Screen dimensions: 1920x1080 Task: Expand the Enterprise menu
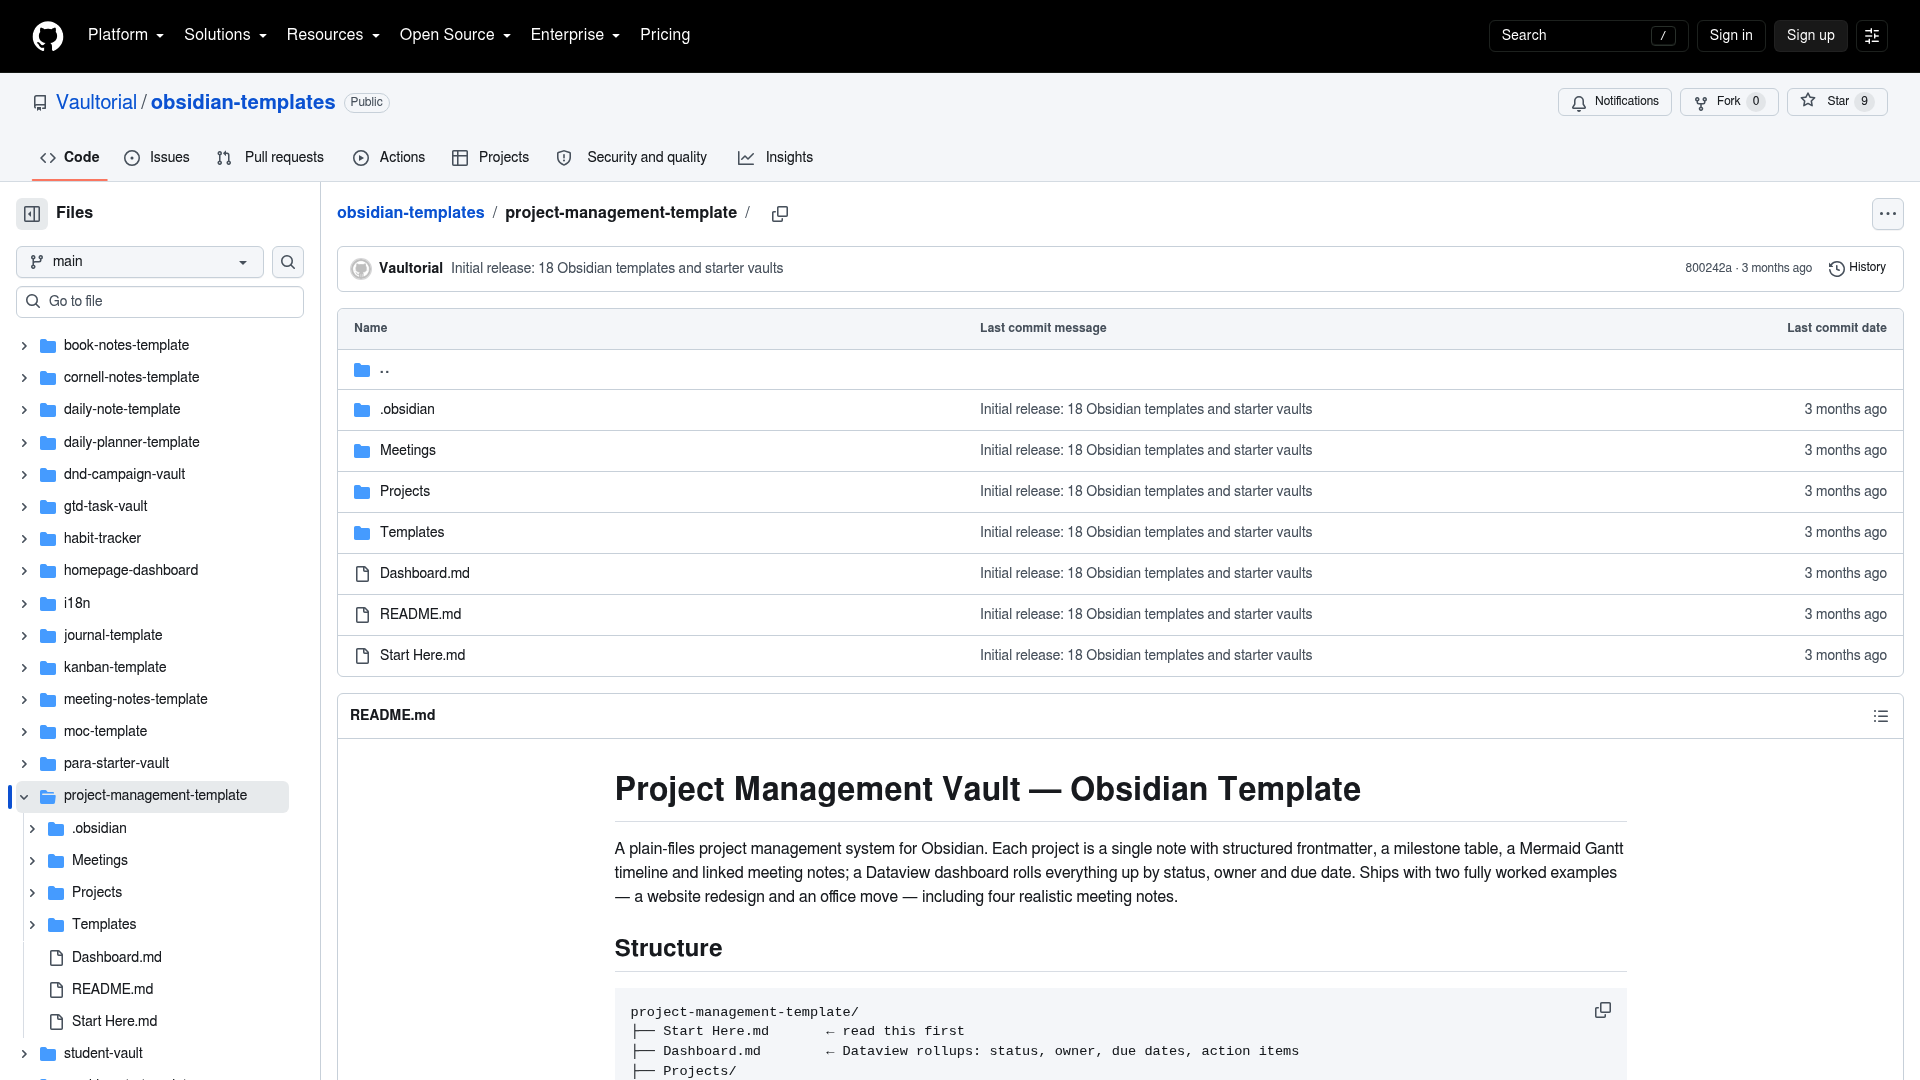tap(575, 35)
